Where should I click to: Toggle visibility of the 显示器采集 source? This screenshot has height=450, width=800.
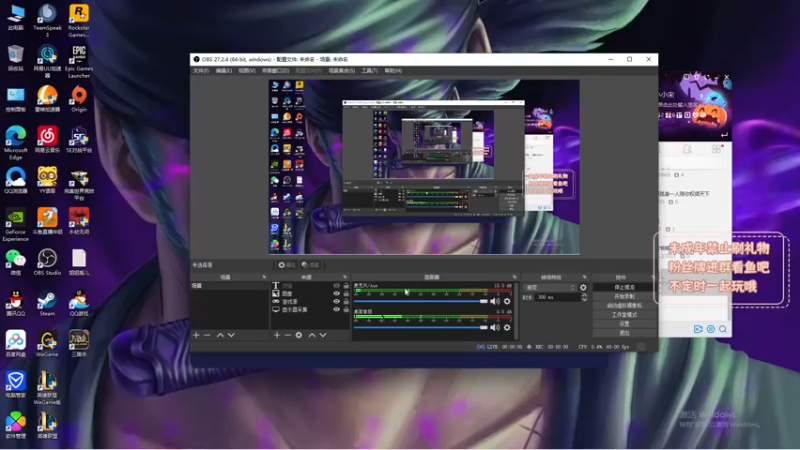[336, 310]
